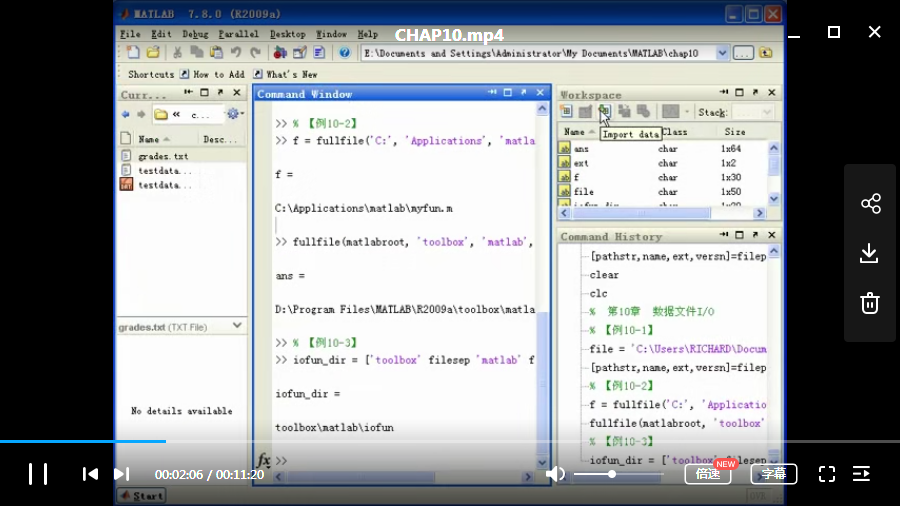900x506 pixels.
Task: Open the Parallel menu
Action: (x=239, y=34)
